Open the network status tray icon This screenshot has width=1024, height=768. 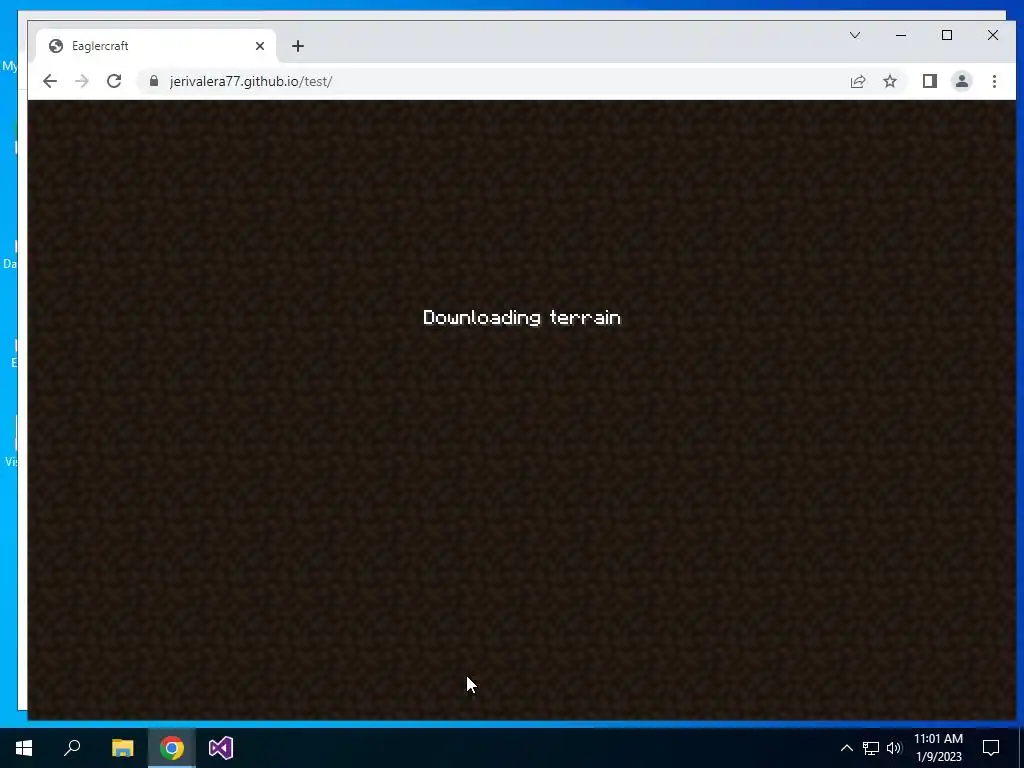(871, 748)
